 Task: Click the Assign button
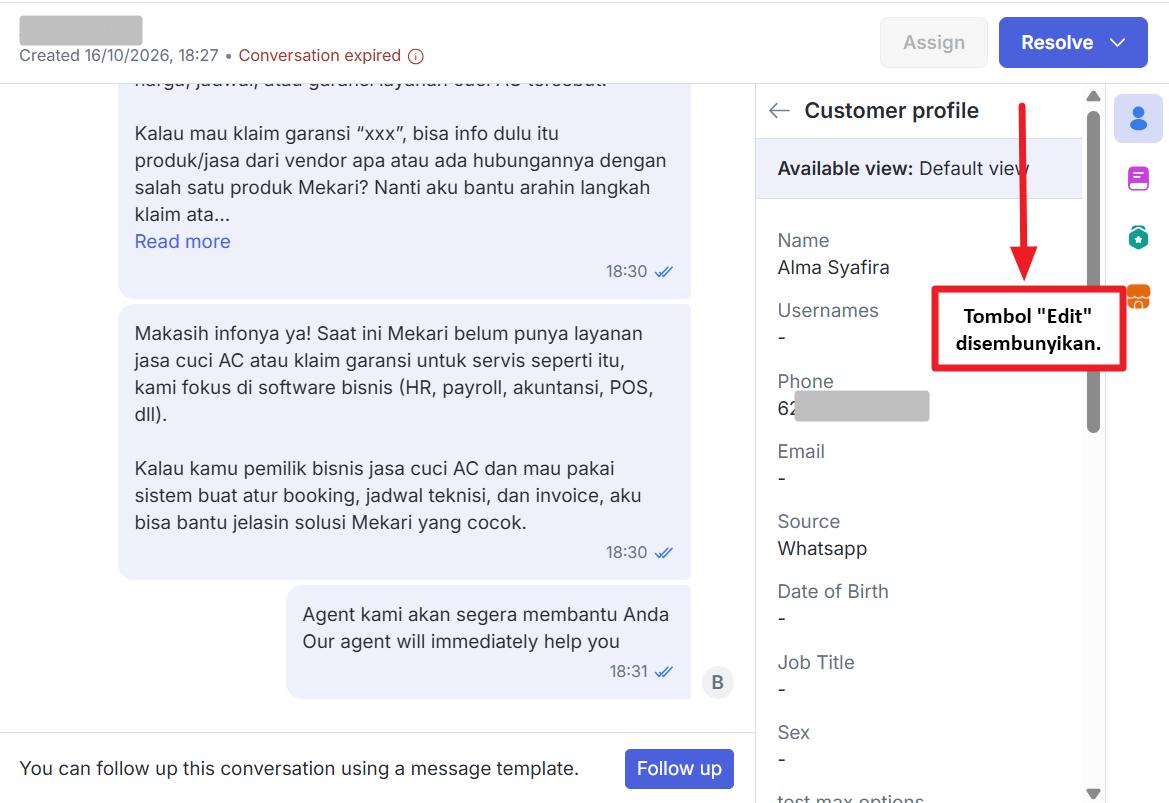[933, 42]
